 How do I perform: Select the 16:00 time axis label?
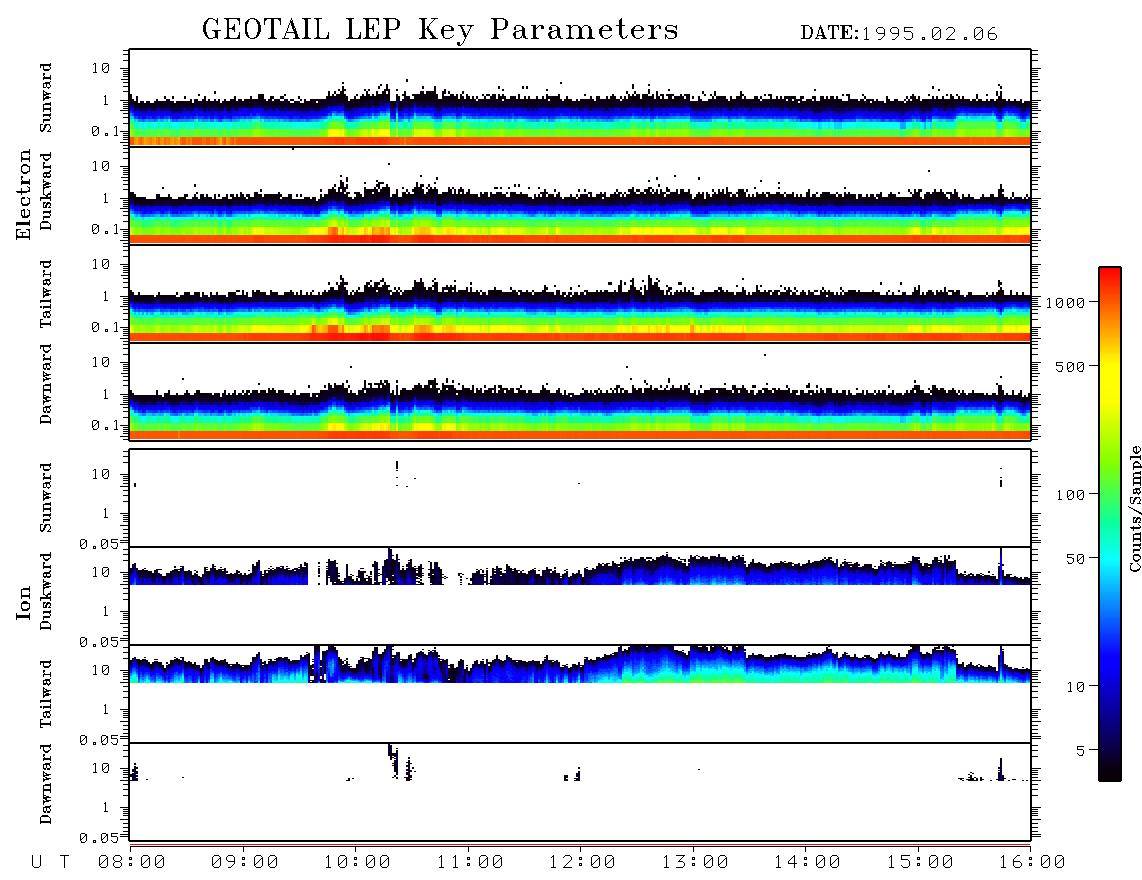click(1032, 863)
